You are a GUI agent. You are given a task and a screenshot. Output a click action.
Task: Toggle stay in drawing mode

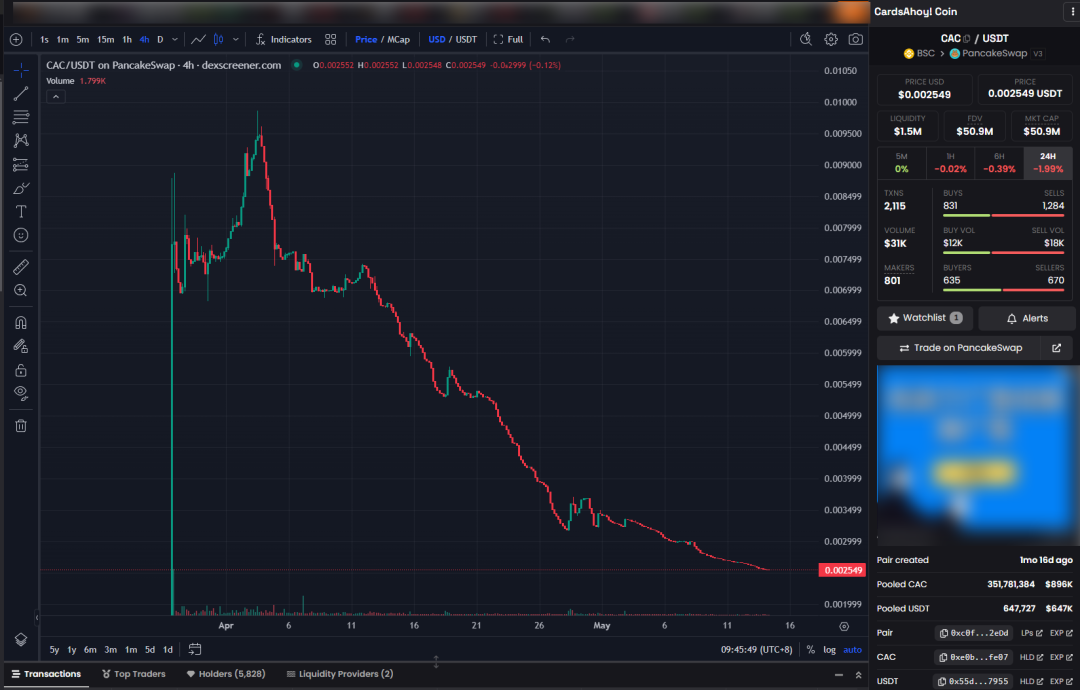pyautogui.click(x=21, y=346)
